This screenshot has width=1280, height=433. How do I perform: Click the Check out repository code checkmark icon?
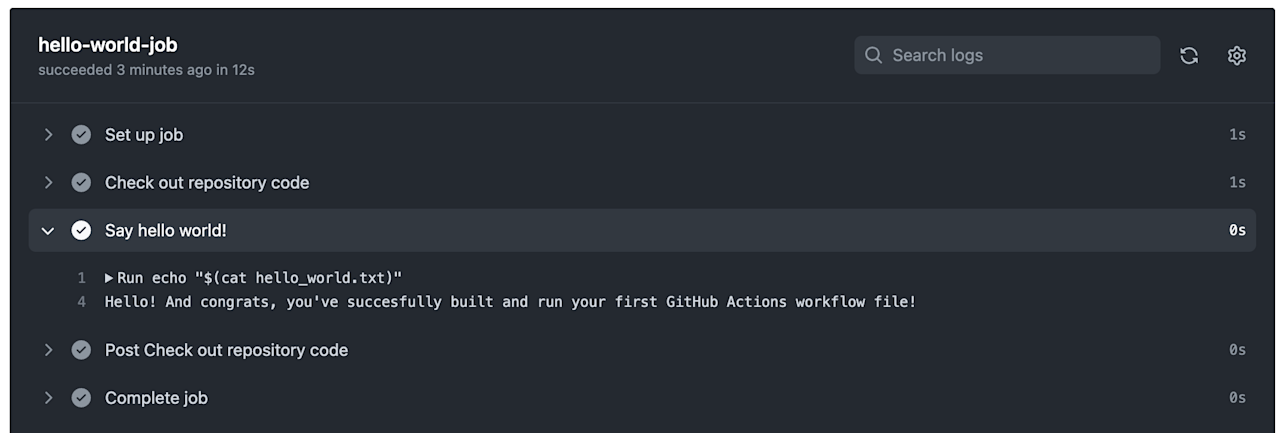pyautogui.click(x=81, y=183)
